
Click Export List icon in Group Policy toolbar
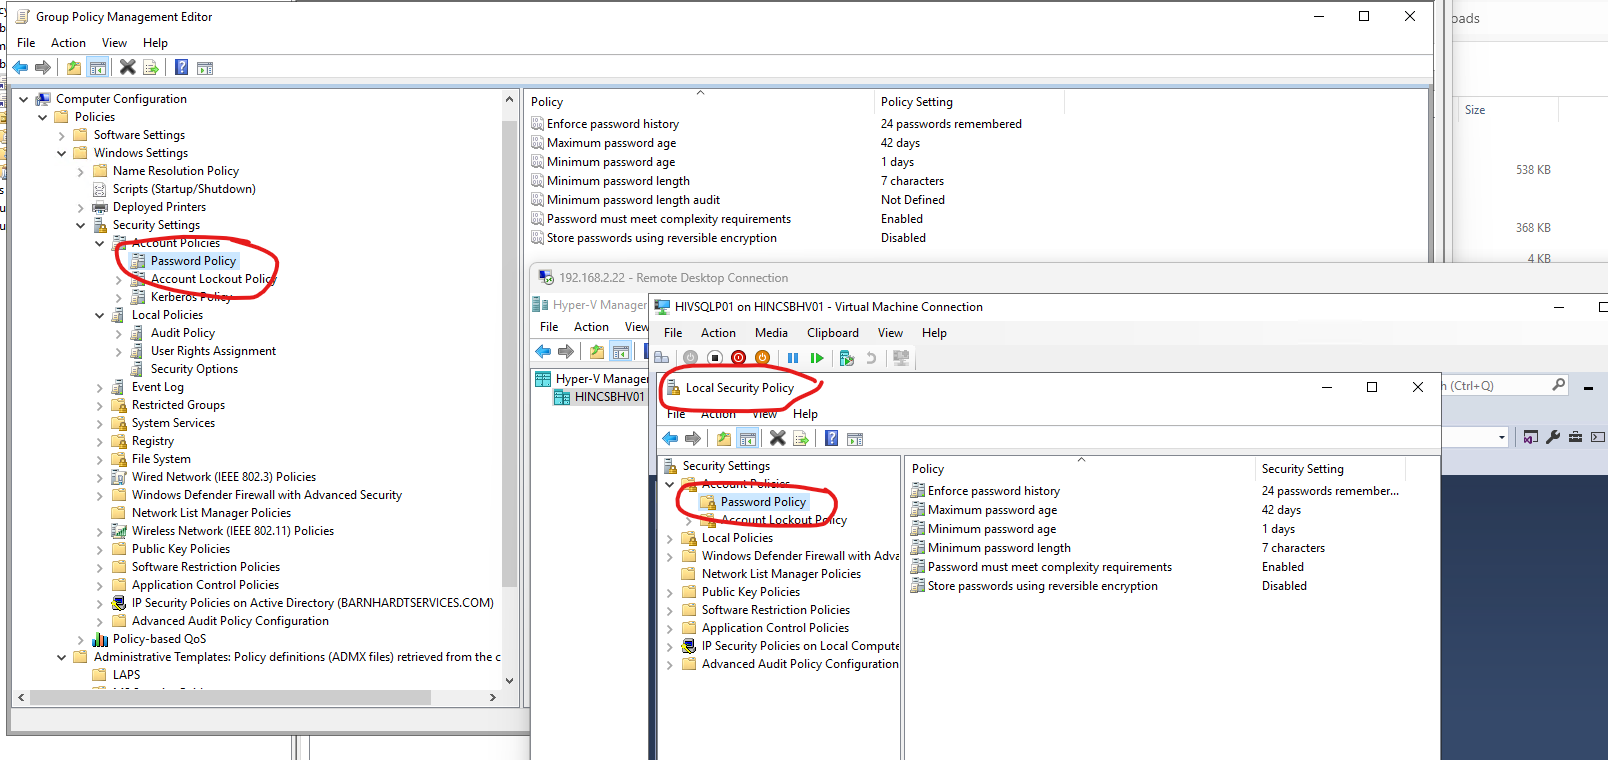151,67
